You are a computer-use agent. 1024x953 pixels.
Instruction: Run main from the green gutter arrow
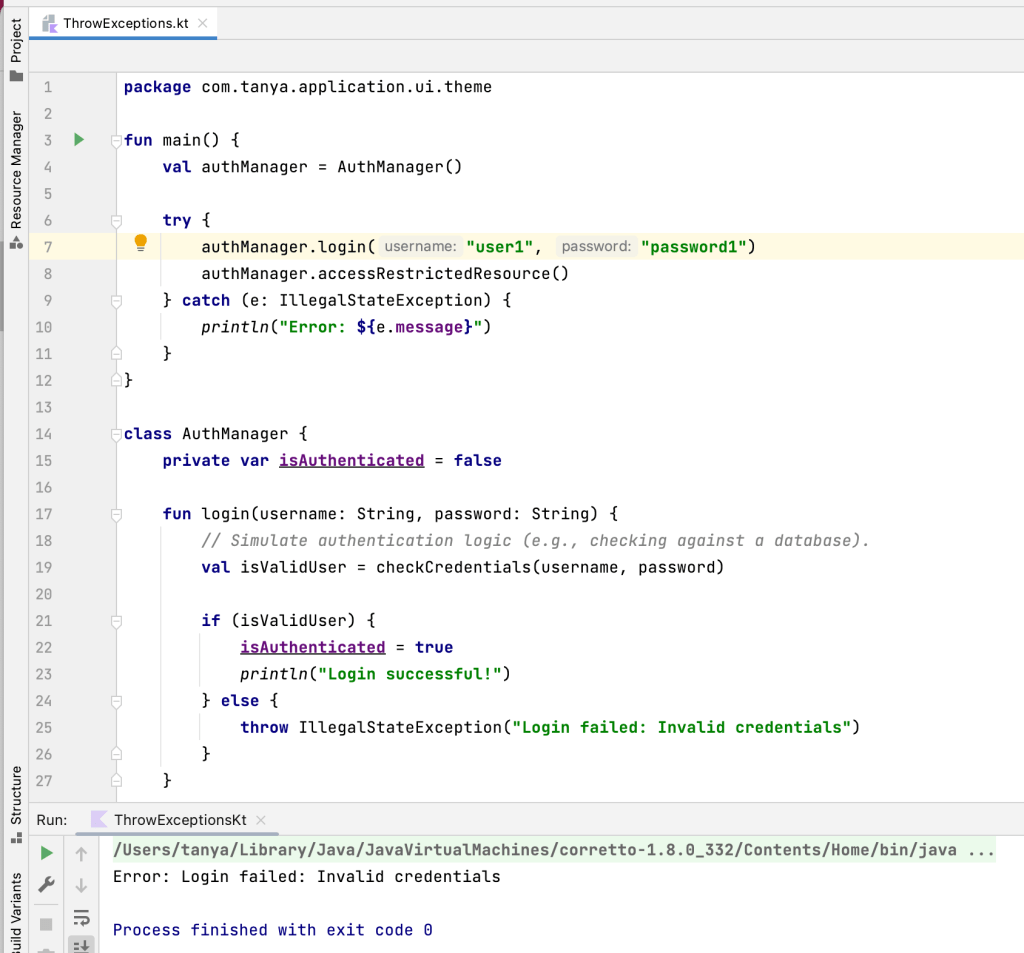(80, 140)
